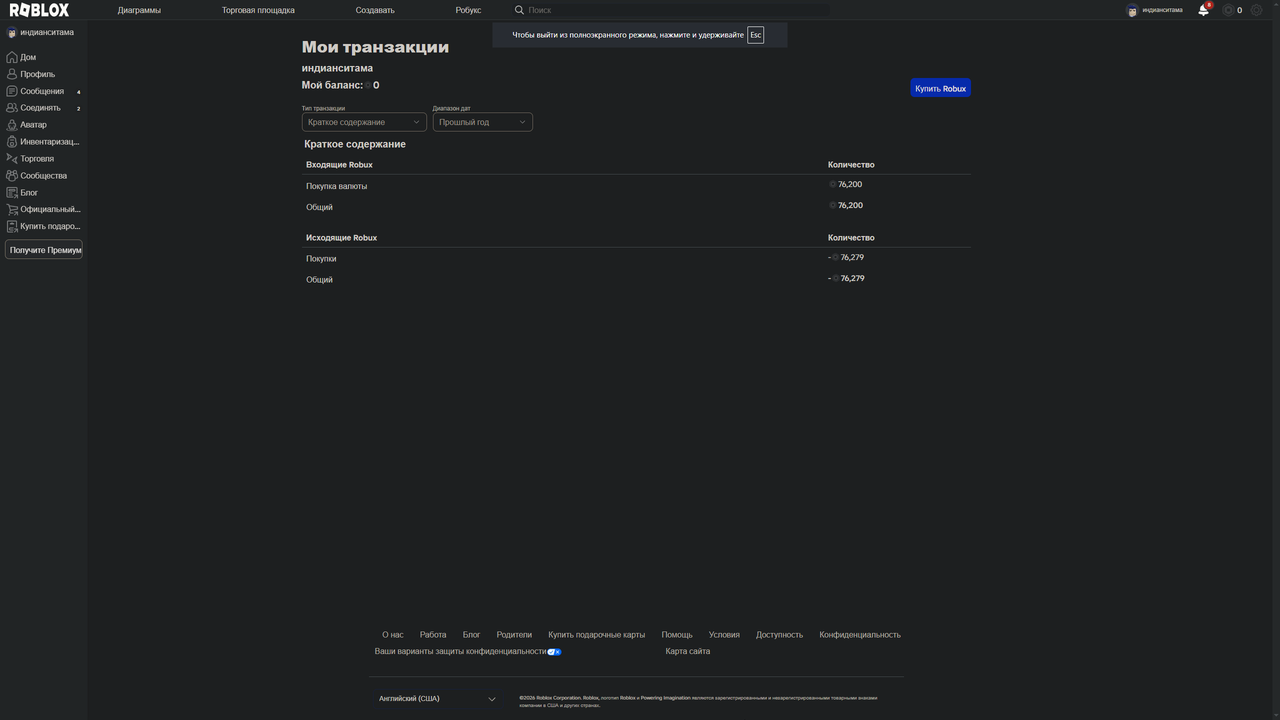This screenshot has width=1280, height=720.
Task: Click the settings gear icon in top bar
Action: tap(1256, 9)
